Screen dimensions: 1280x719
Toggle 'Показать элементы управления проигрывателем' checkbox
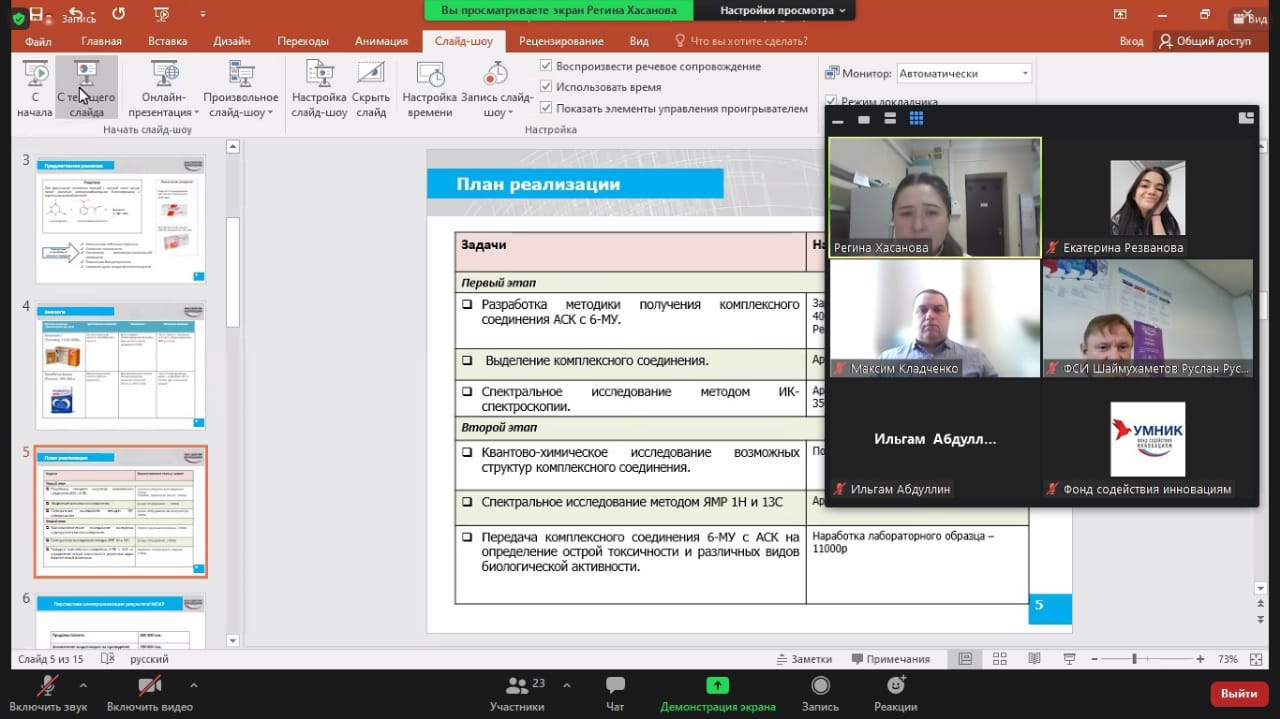546,108
